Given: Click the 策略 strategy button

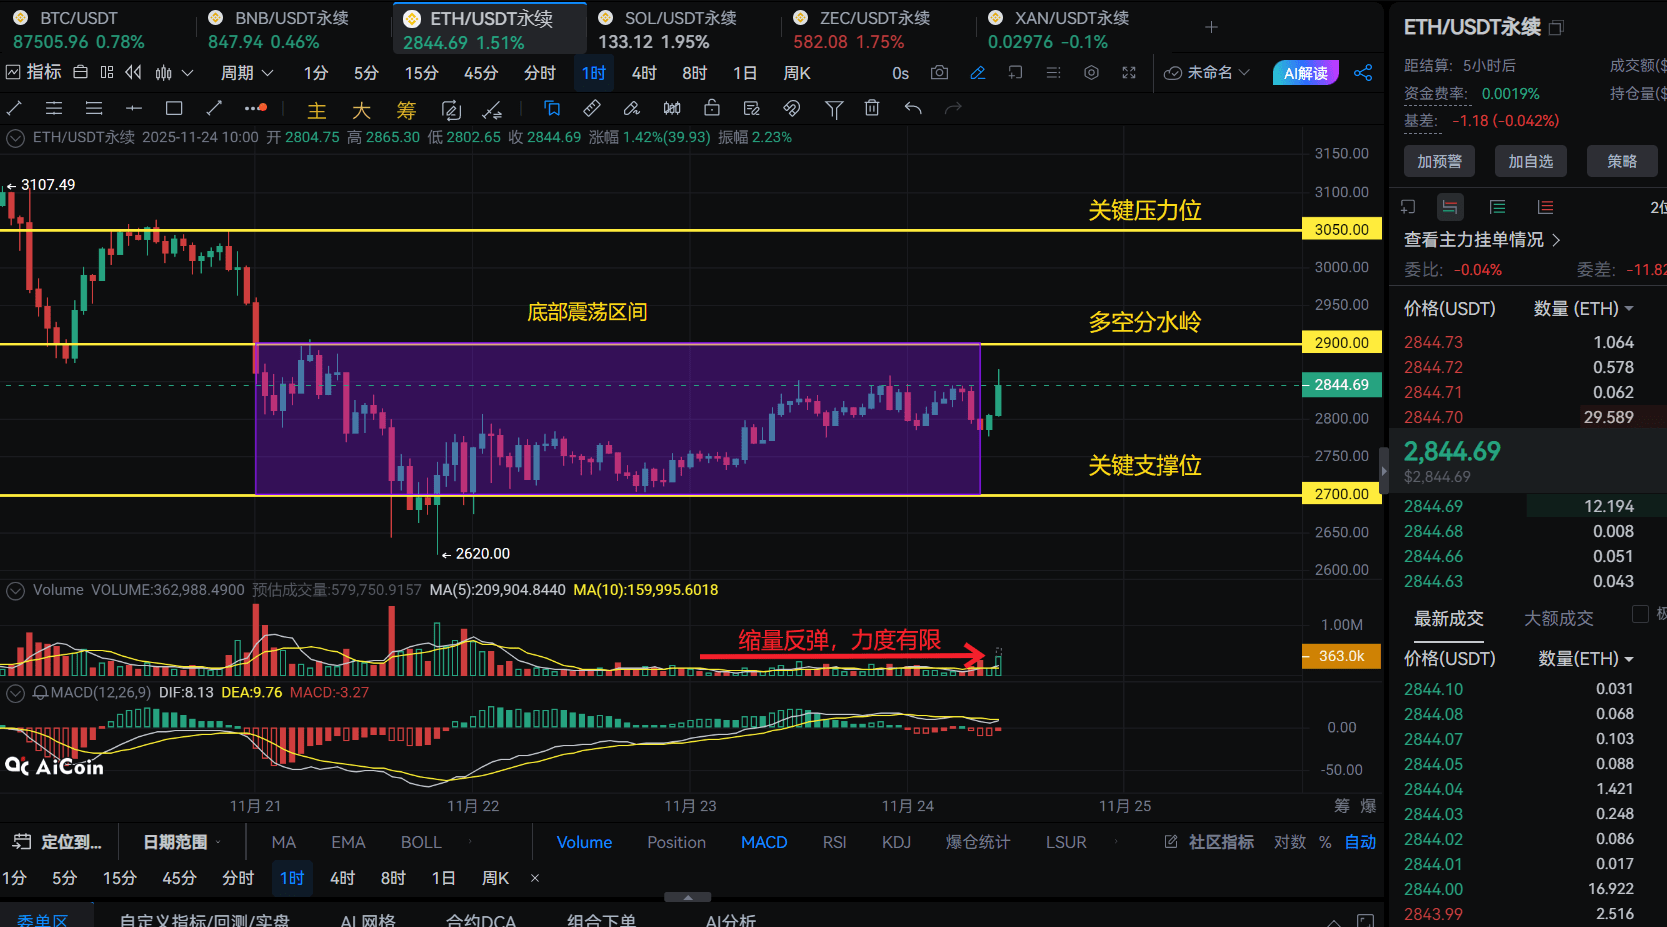Looking at the screenshot, I should [1622, 161].
